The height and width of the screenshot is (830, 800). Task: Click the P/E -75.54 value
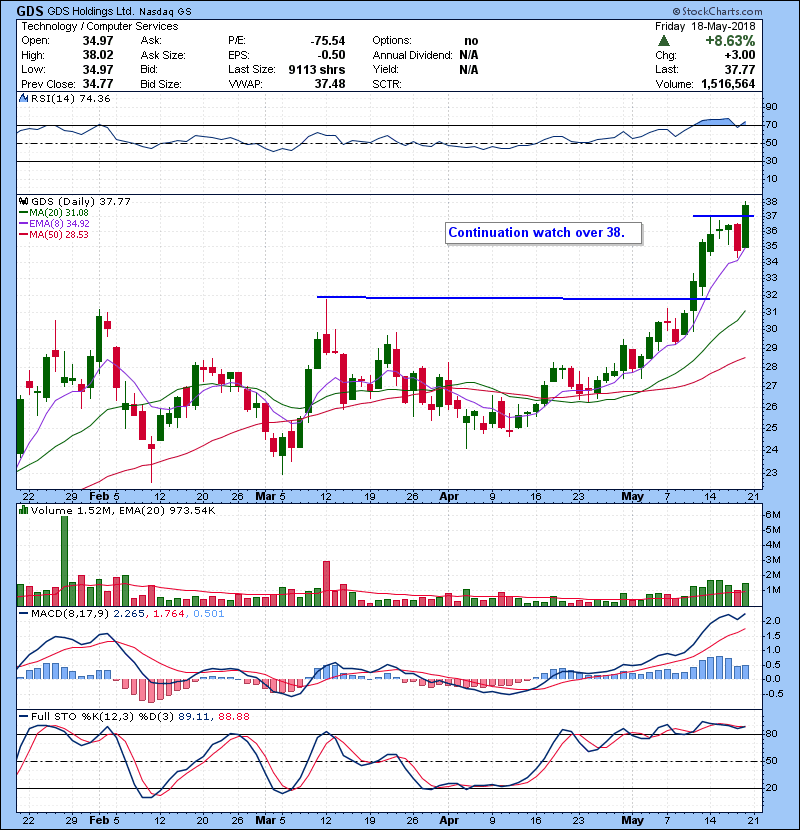[x=327, y=41]
